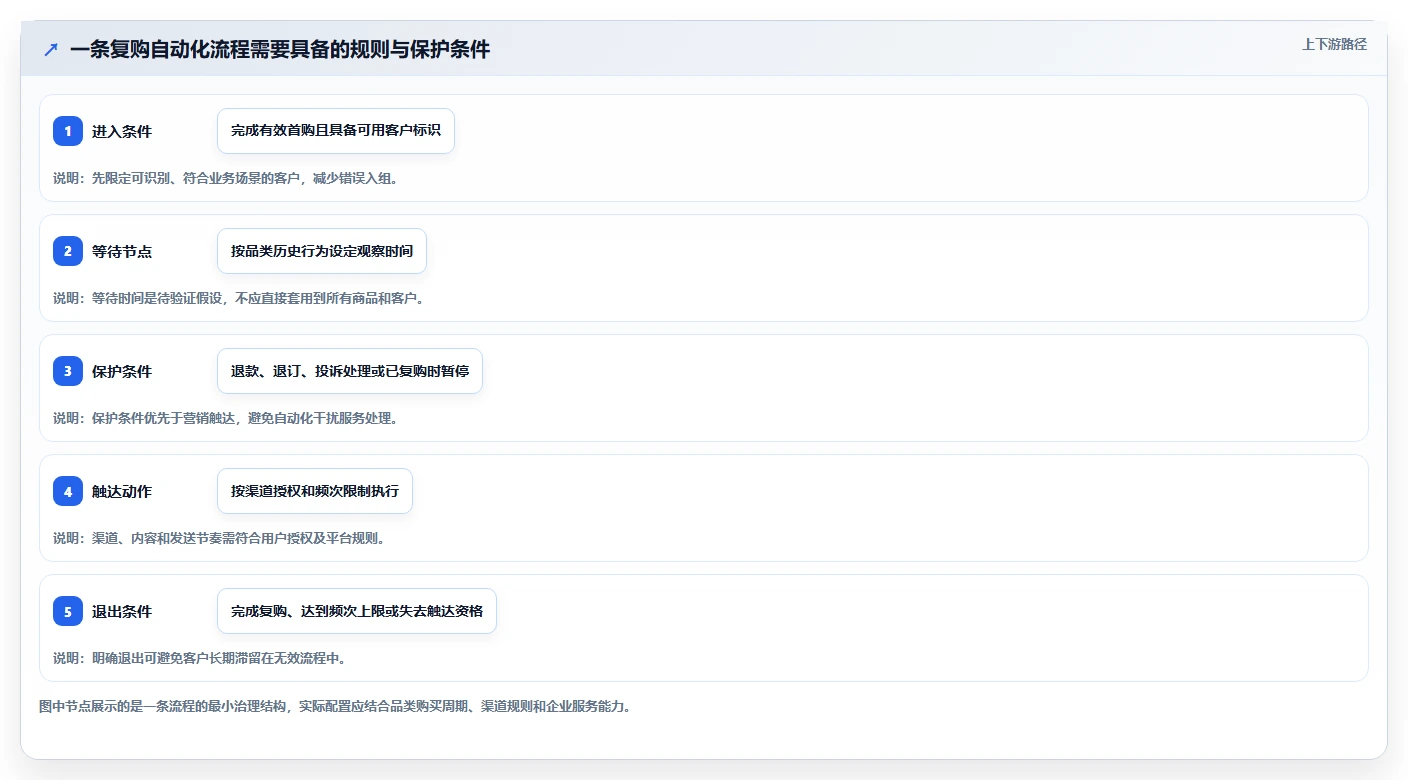Click the 按品类历史行为设定观察时间 chip
Viewport: 1408px width, 780px height.
click(x=322, y=251)
